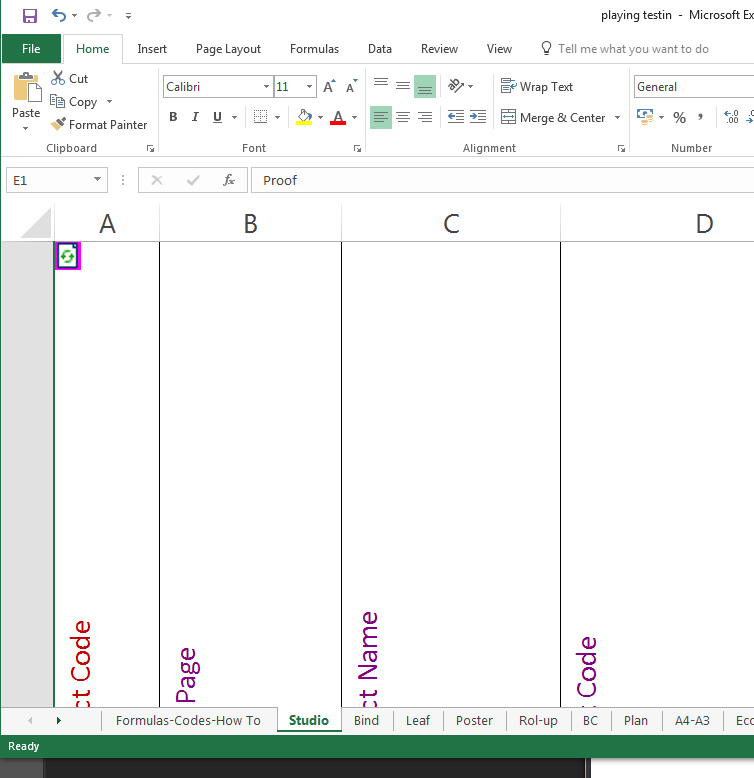This screenshot has height=778, width=754.
Task: Open the Copy options arrow
Action: point(110,102)
